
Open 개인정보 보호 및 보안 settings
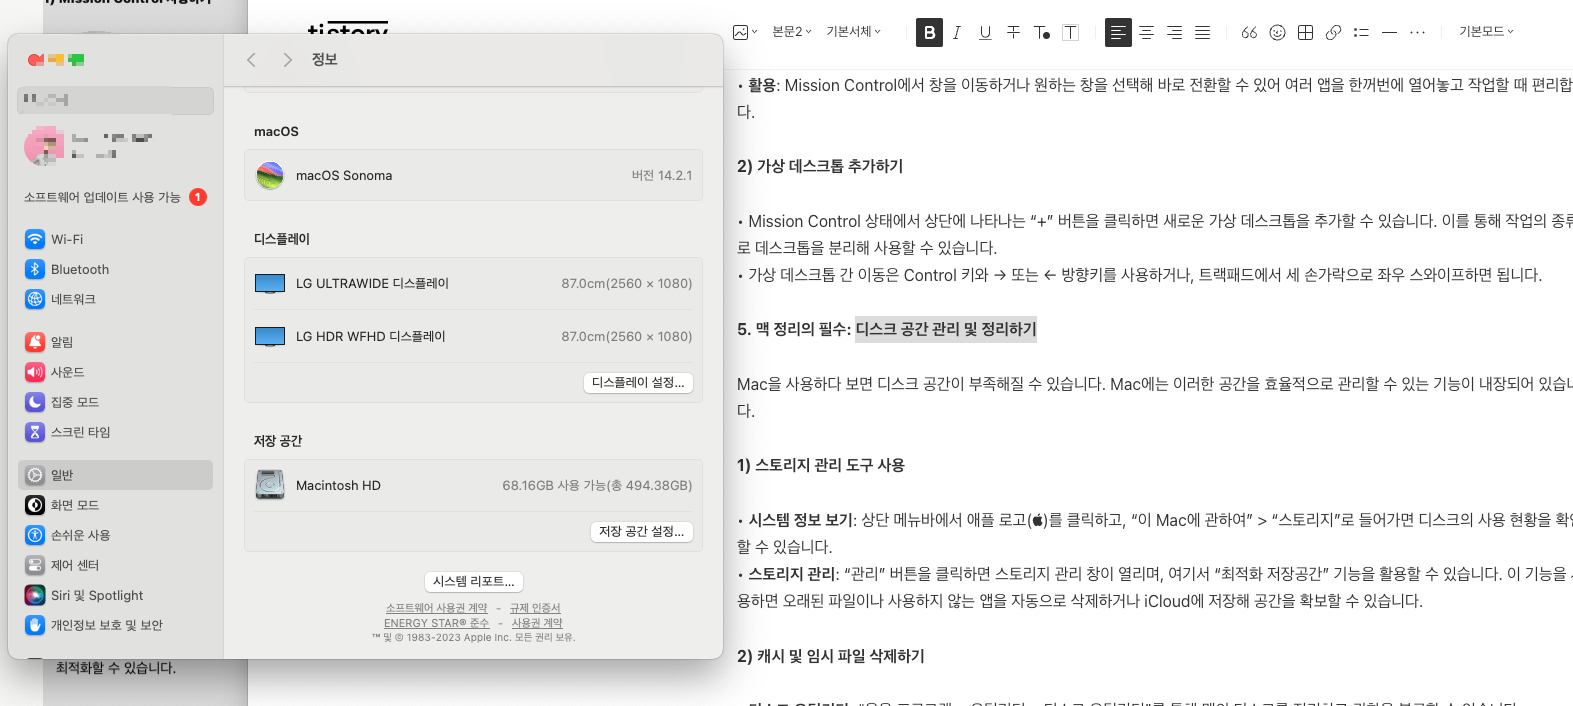click(x=115, y=625)
